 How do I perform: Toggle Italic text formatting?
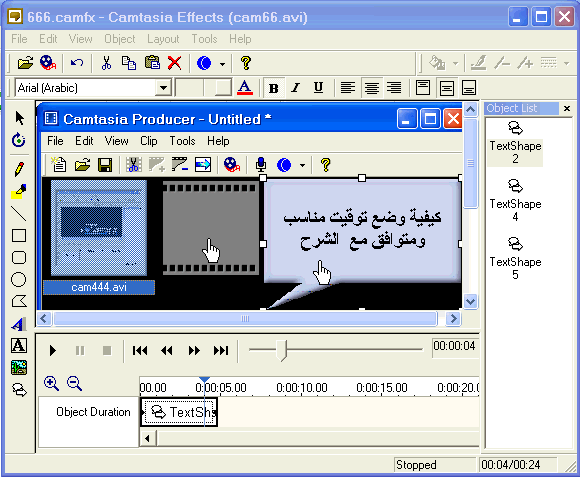tap(295, 88)
